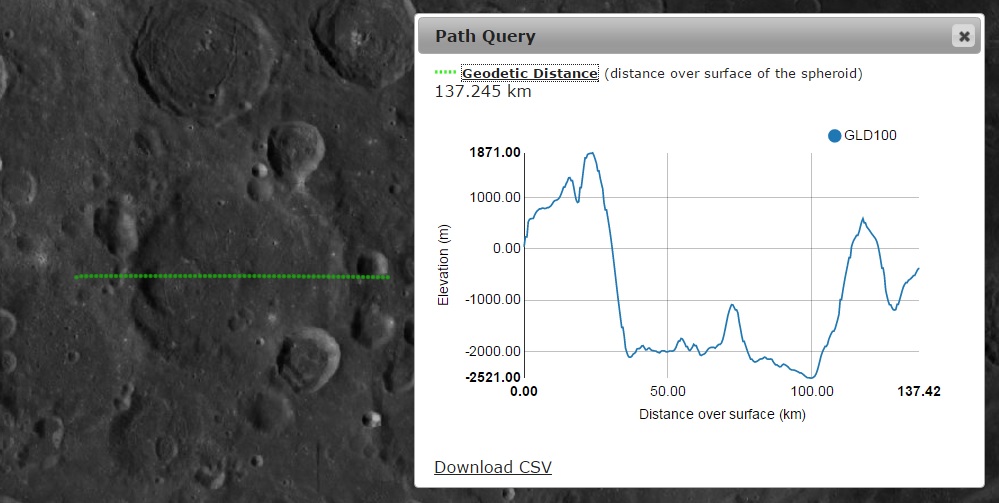Viewport: 999px width, 503px height.
Task: Click the small mid-chart peak near 70 km
Action: pos(732,305)
